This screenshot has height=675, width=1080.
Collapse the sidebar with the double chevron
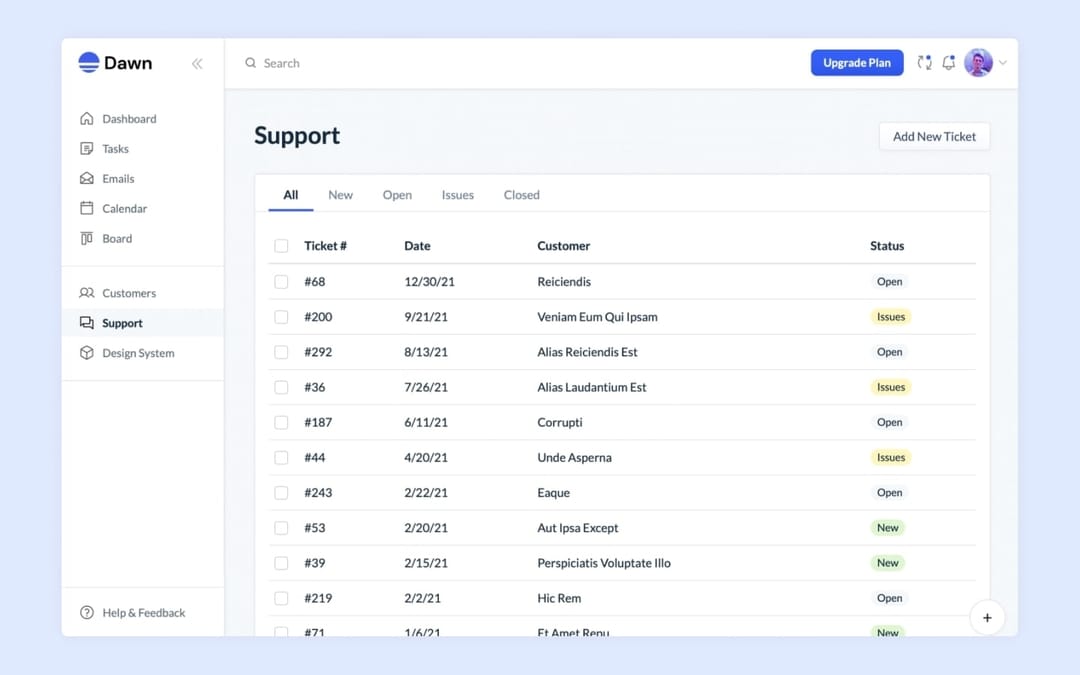(x=197, y=62)
